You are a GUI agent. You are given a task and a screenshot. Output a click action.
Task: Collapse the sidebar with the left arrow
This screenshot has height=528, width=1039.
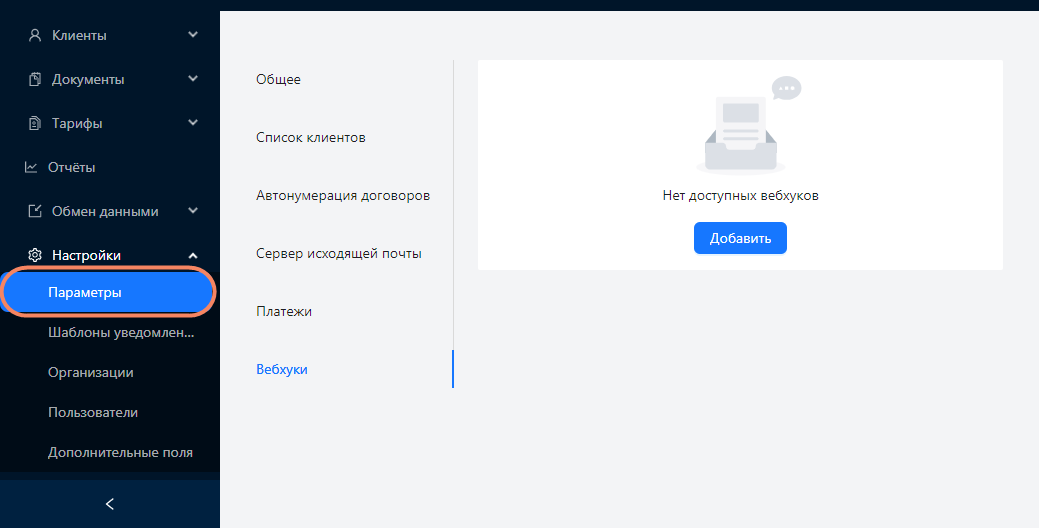click(x=110, y=504)
